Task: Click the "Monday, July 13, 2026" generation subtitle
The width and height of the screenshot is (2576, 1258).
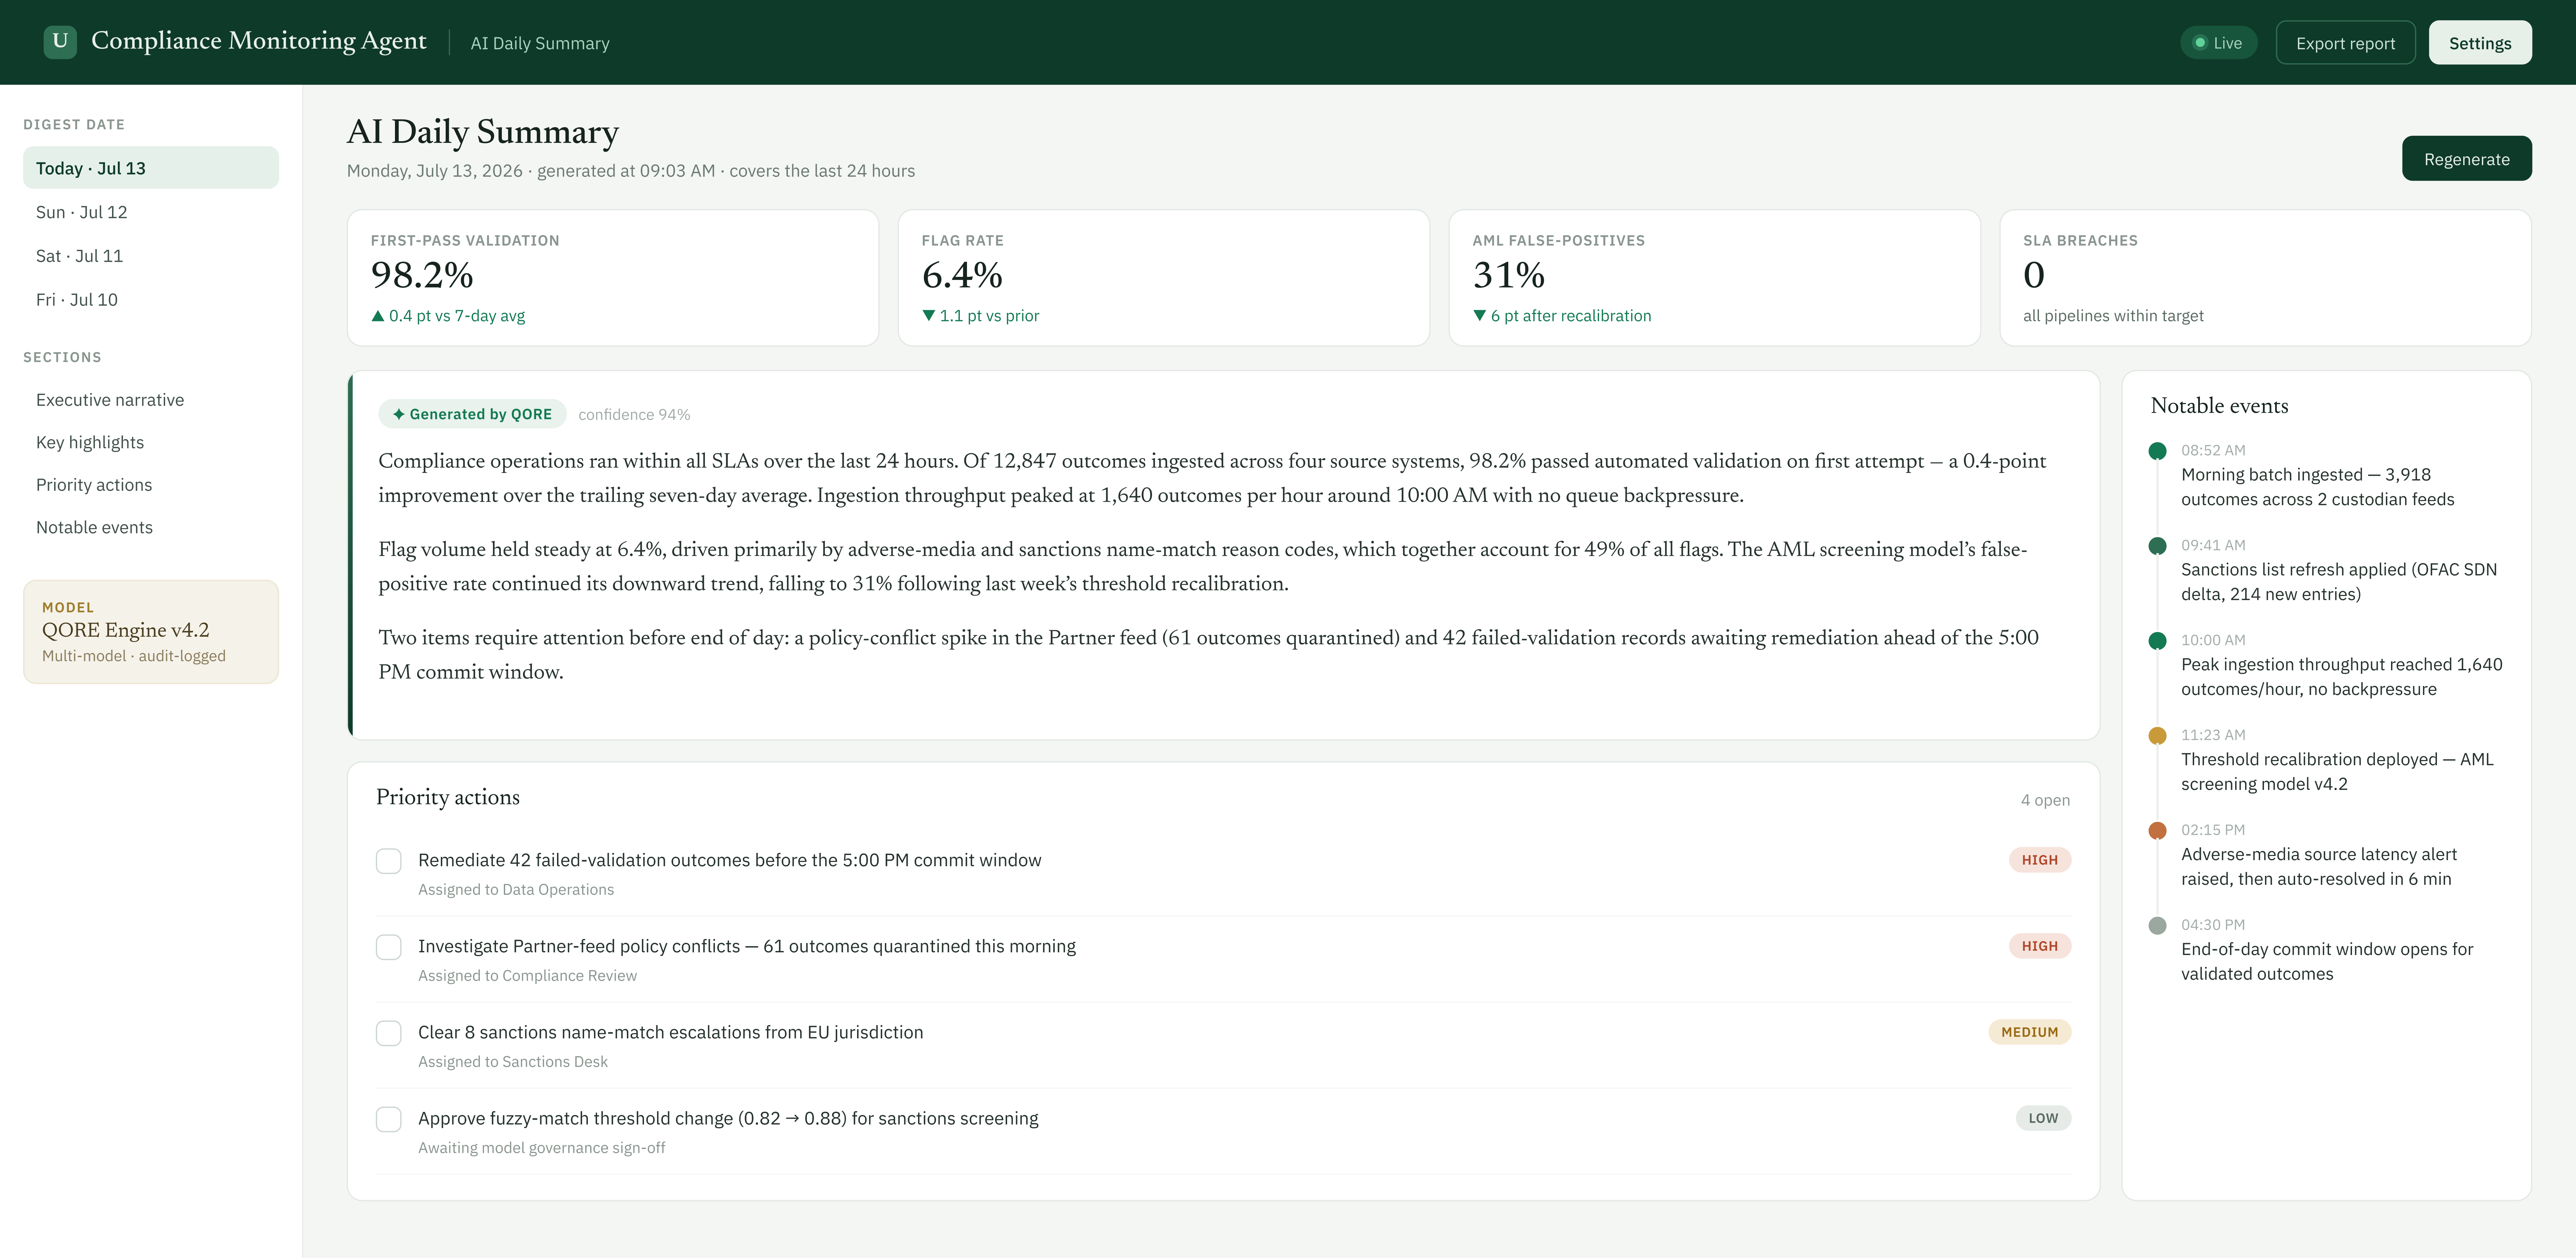Action: coord(631,171)
